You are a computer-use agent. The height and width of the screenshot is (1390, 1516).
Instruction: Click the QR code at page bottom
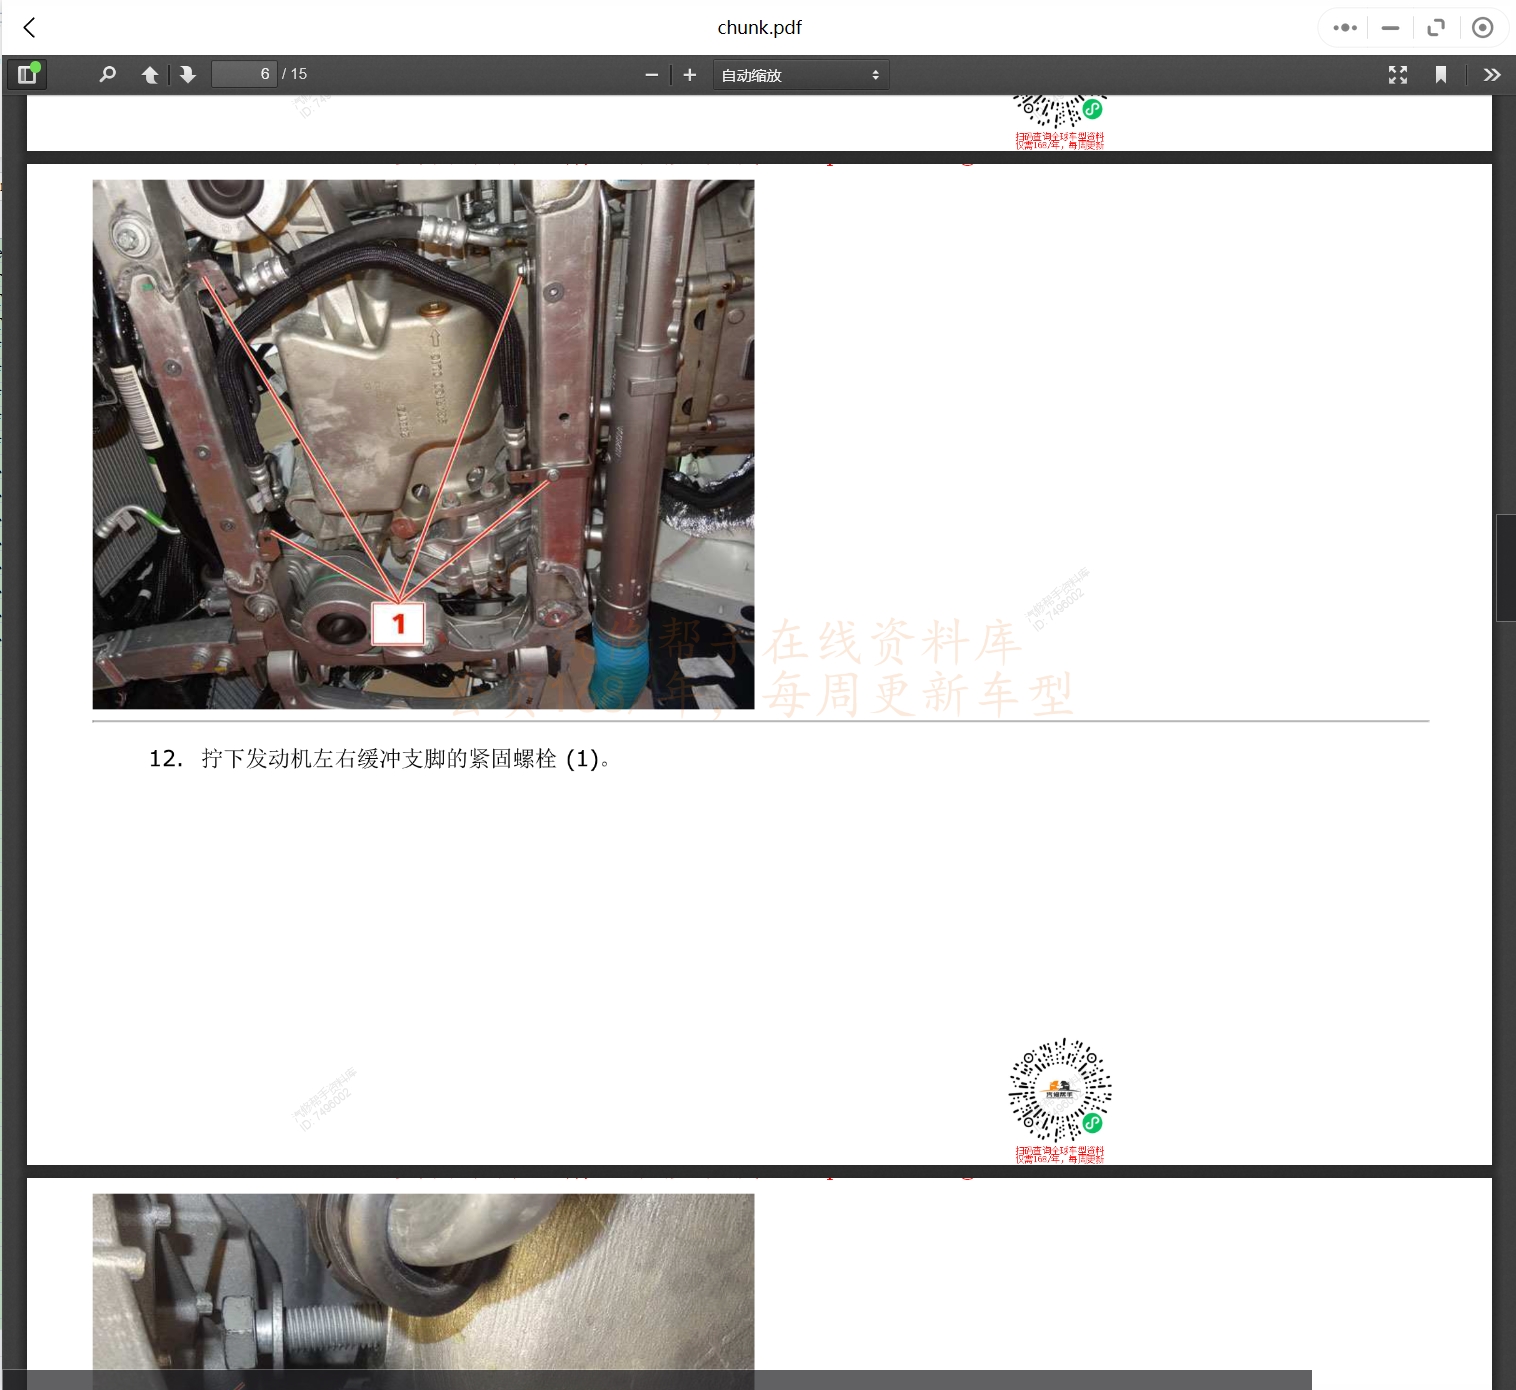pyautogui.click(x=1060, y=1091)
